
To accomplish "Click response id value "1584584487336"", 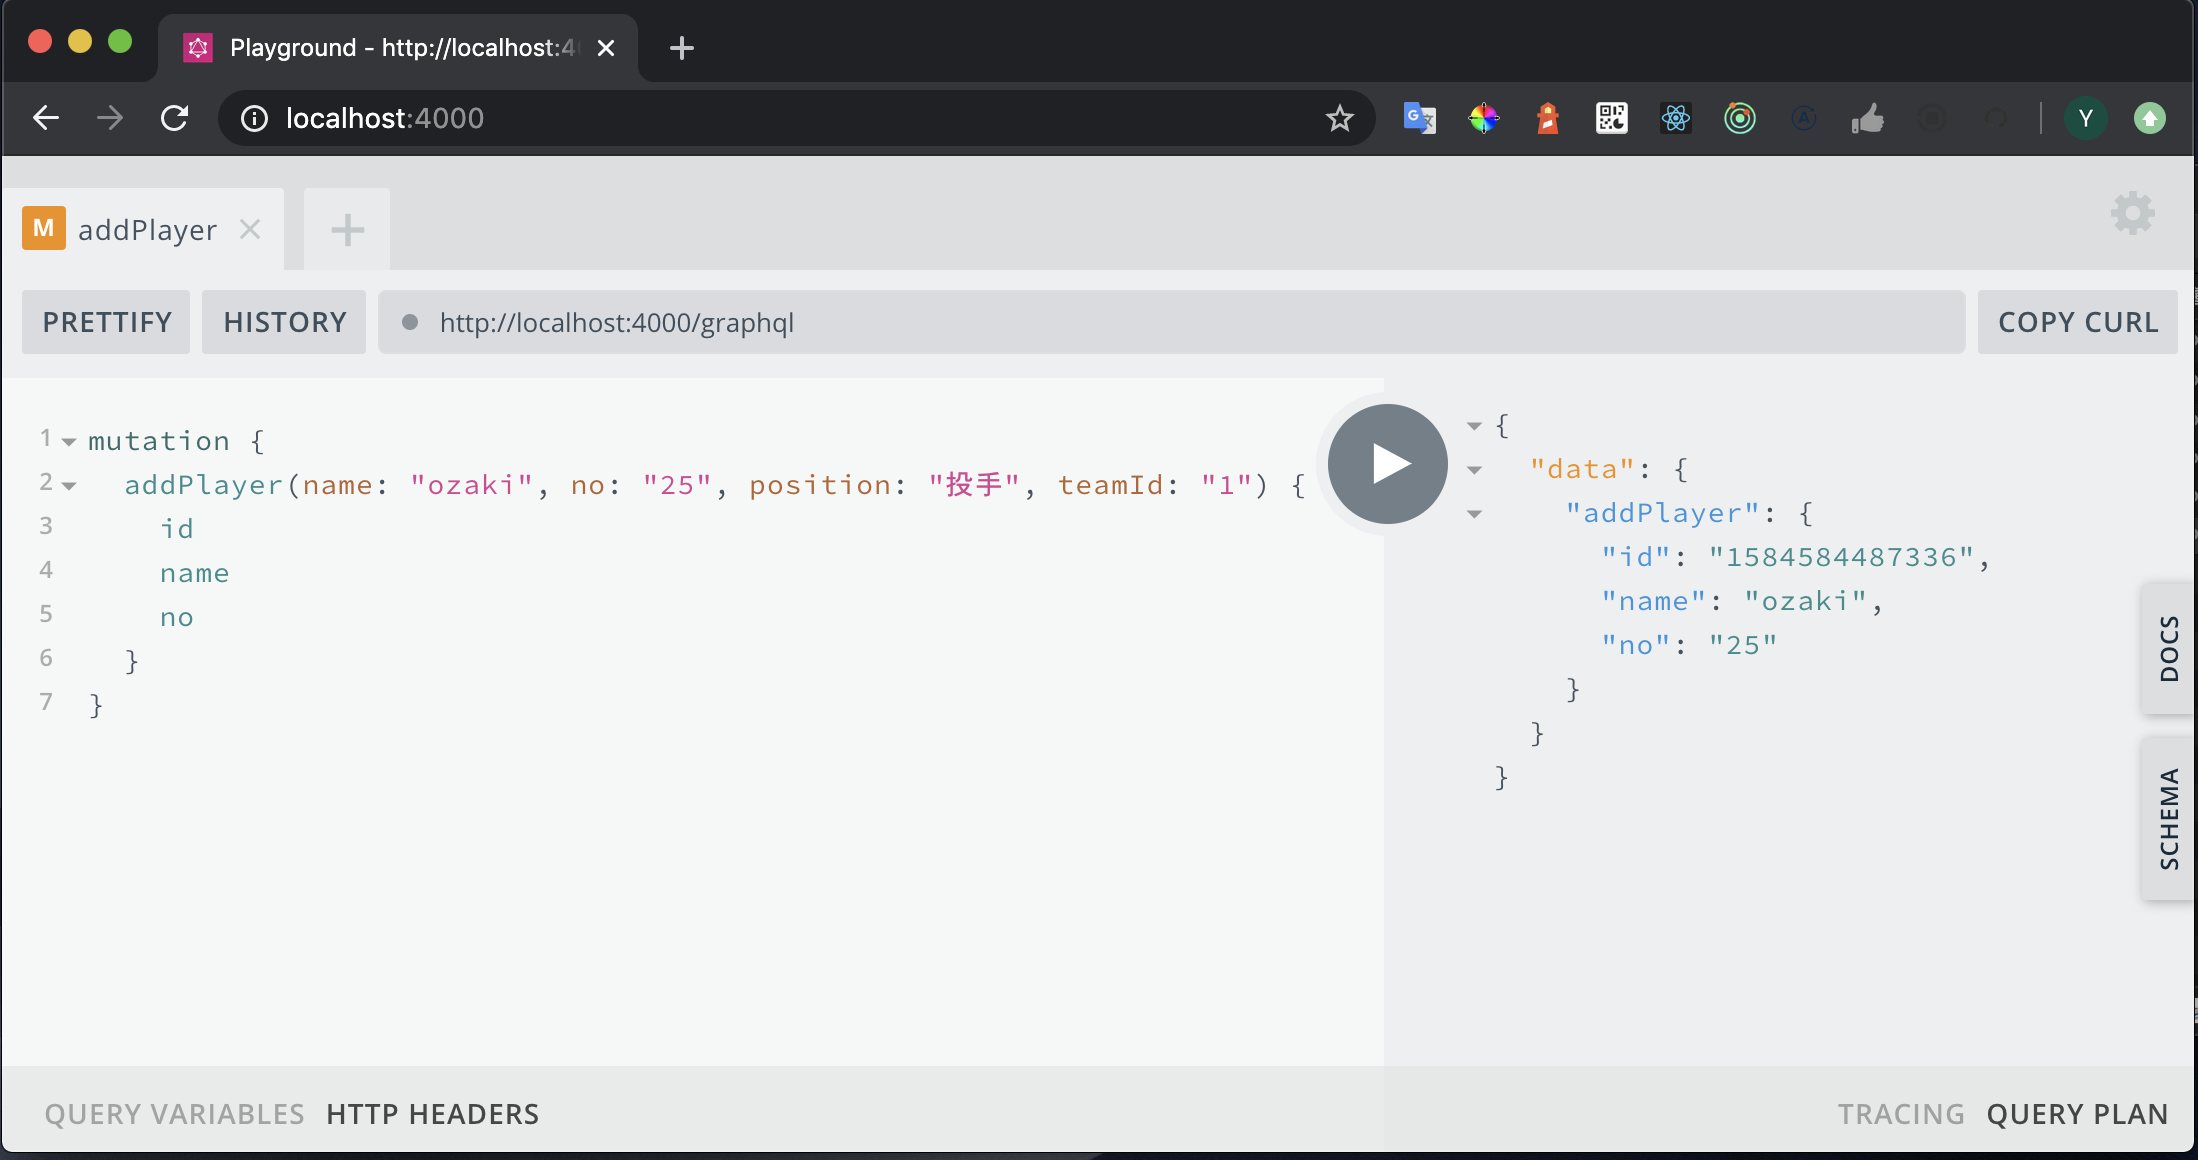I will (1841, 557).
